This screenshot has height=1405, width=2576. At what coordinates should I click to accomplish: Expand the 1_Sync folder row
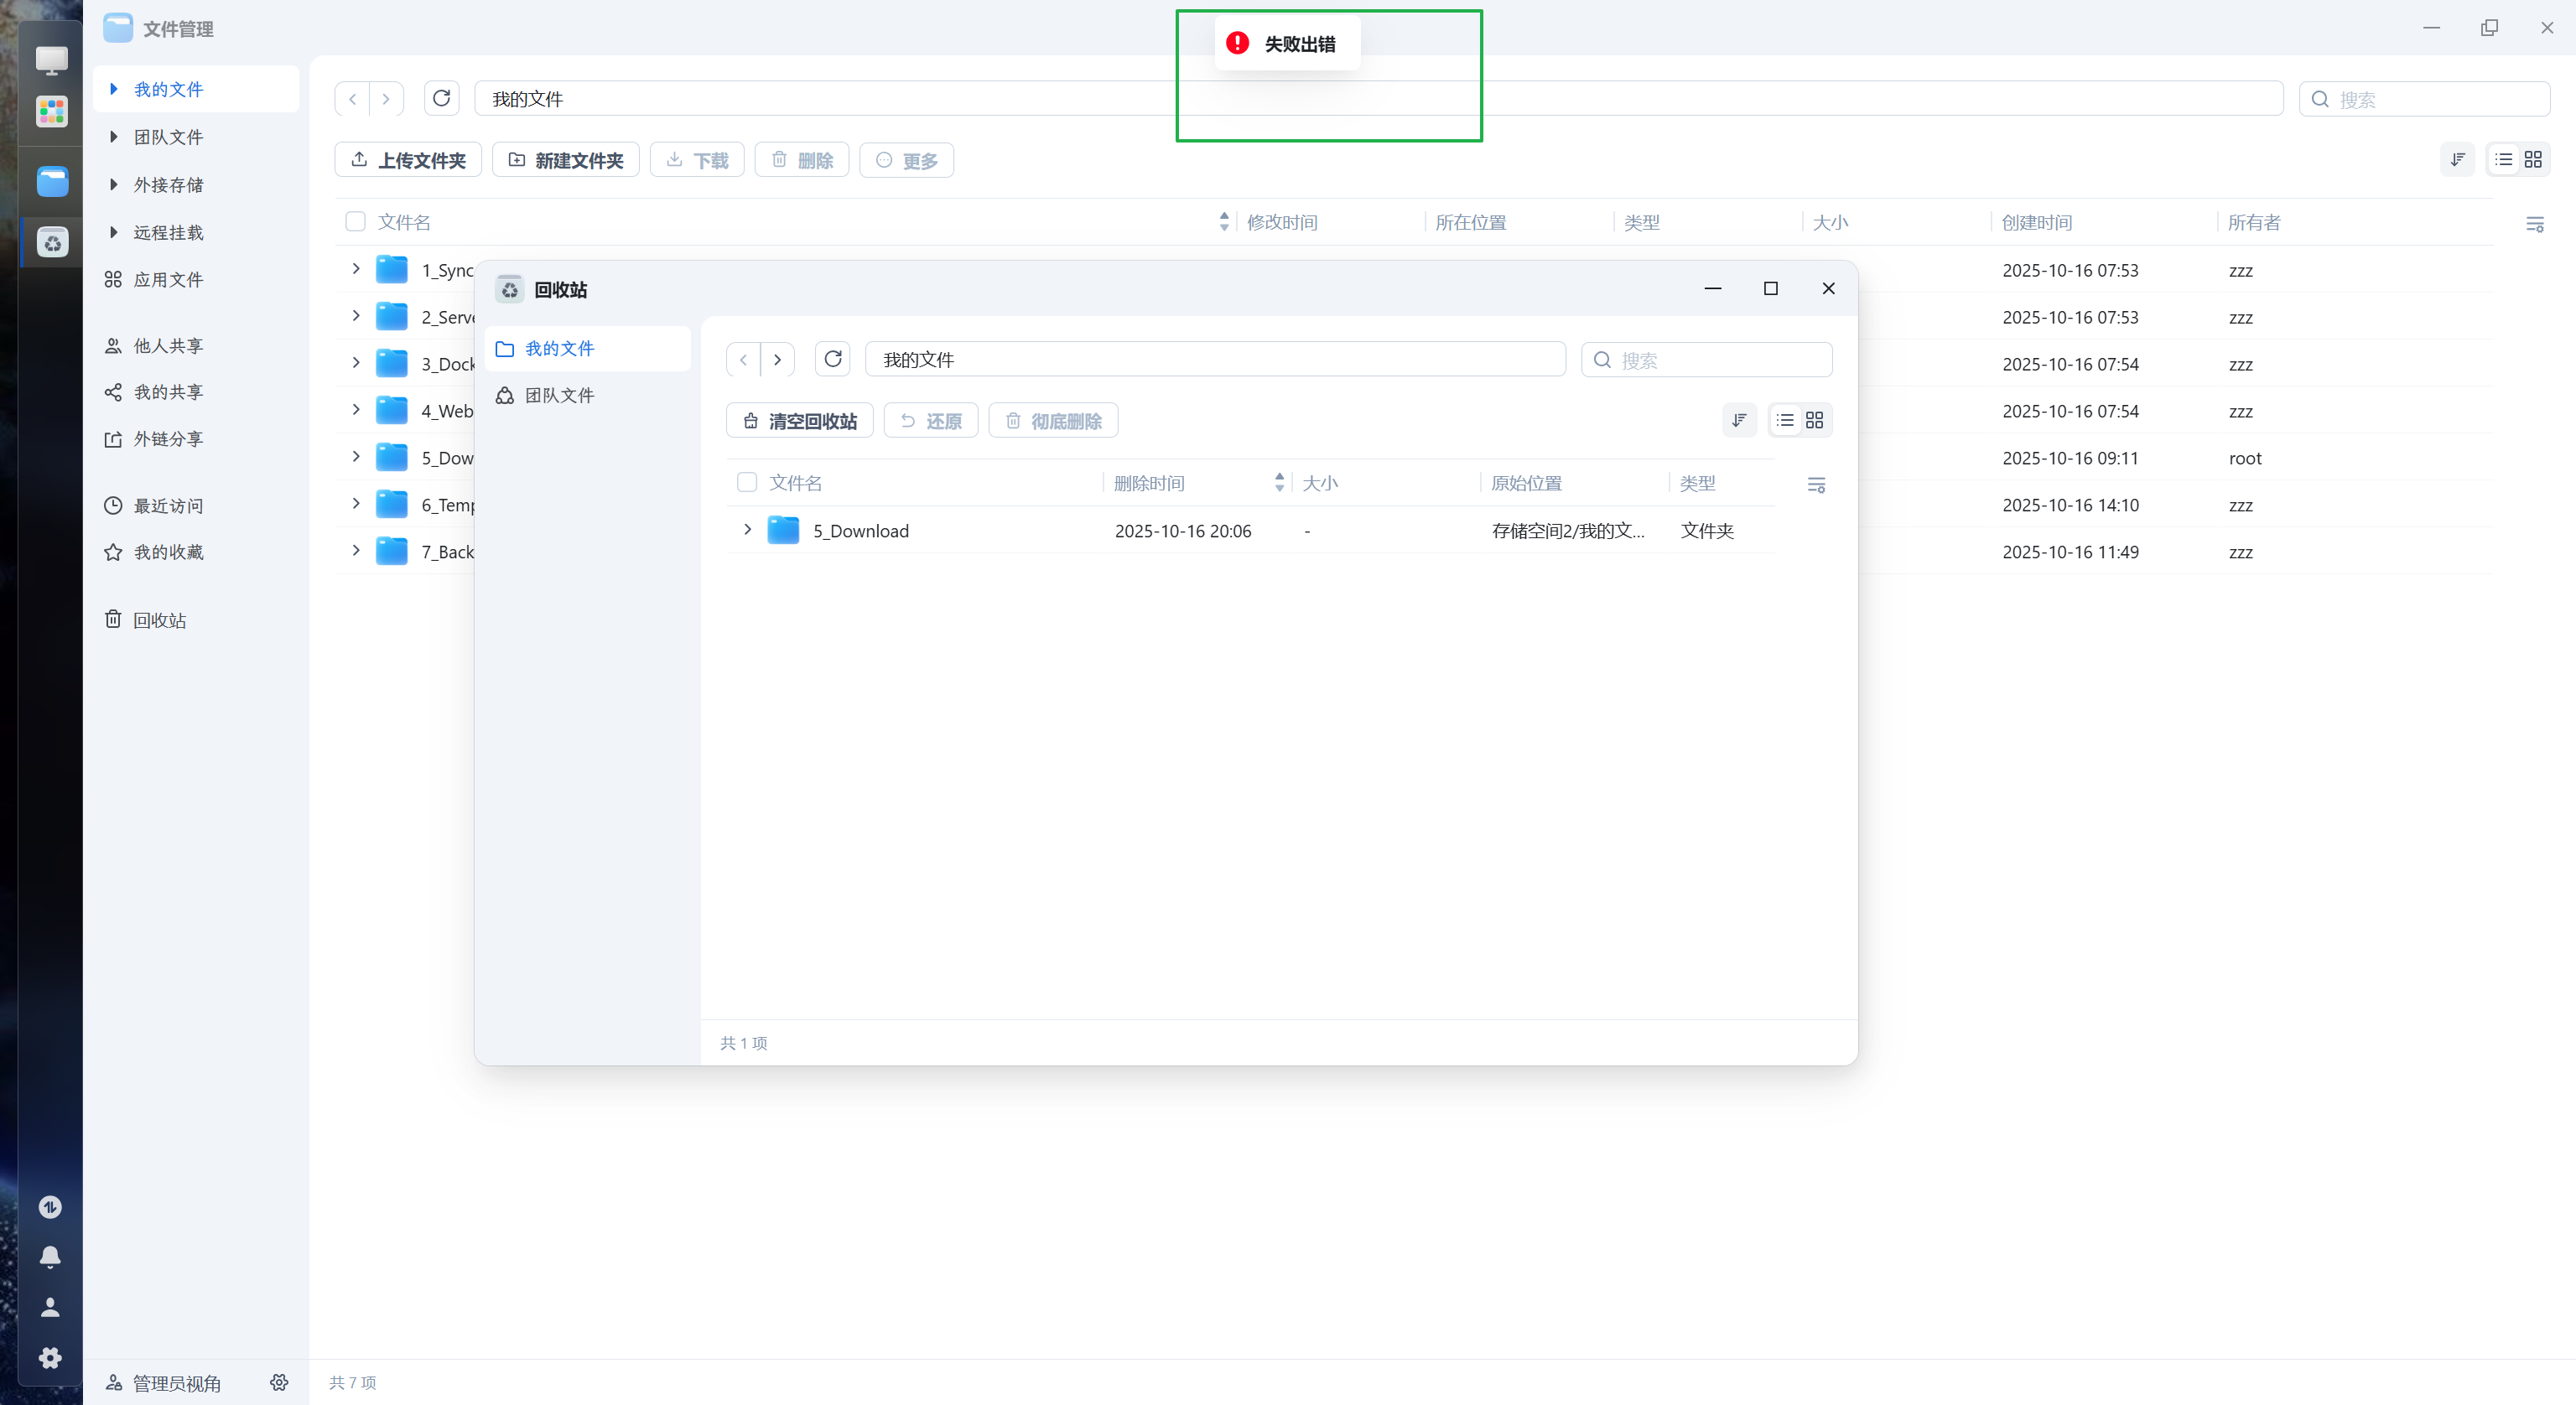click(355, 269)
